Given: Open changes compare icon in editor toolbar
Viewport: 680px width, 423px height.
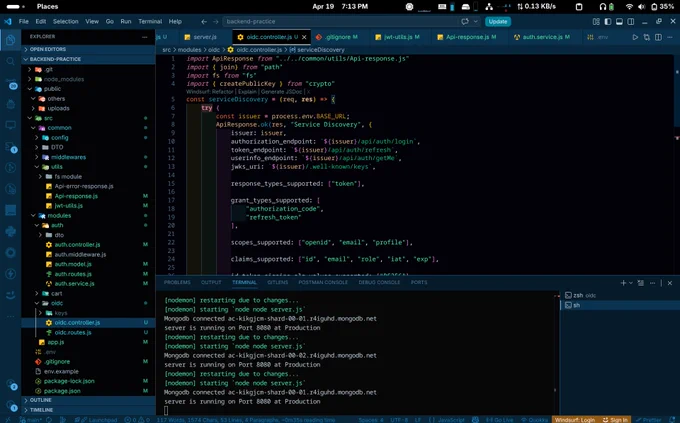Looking at the screenshot, I should click(647, 37).
